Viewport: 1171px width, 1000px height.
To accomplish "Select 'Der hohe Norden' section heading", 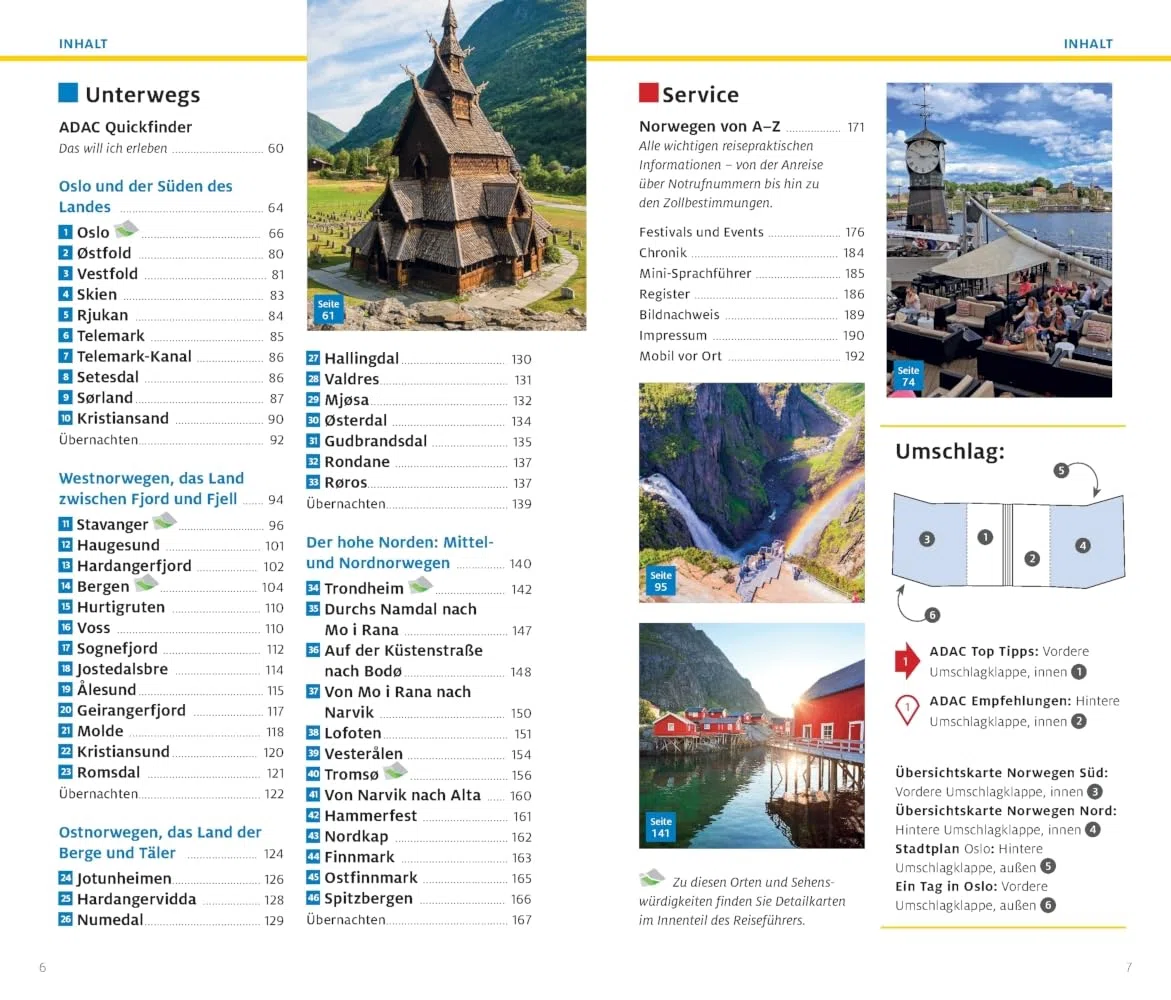I will [419, 553].
